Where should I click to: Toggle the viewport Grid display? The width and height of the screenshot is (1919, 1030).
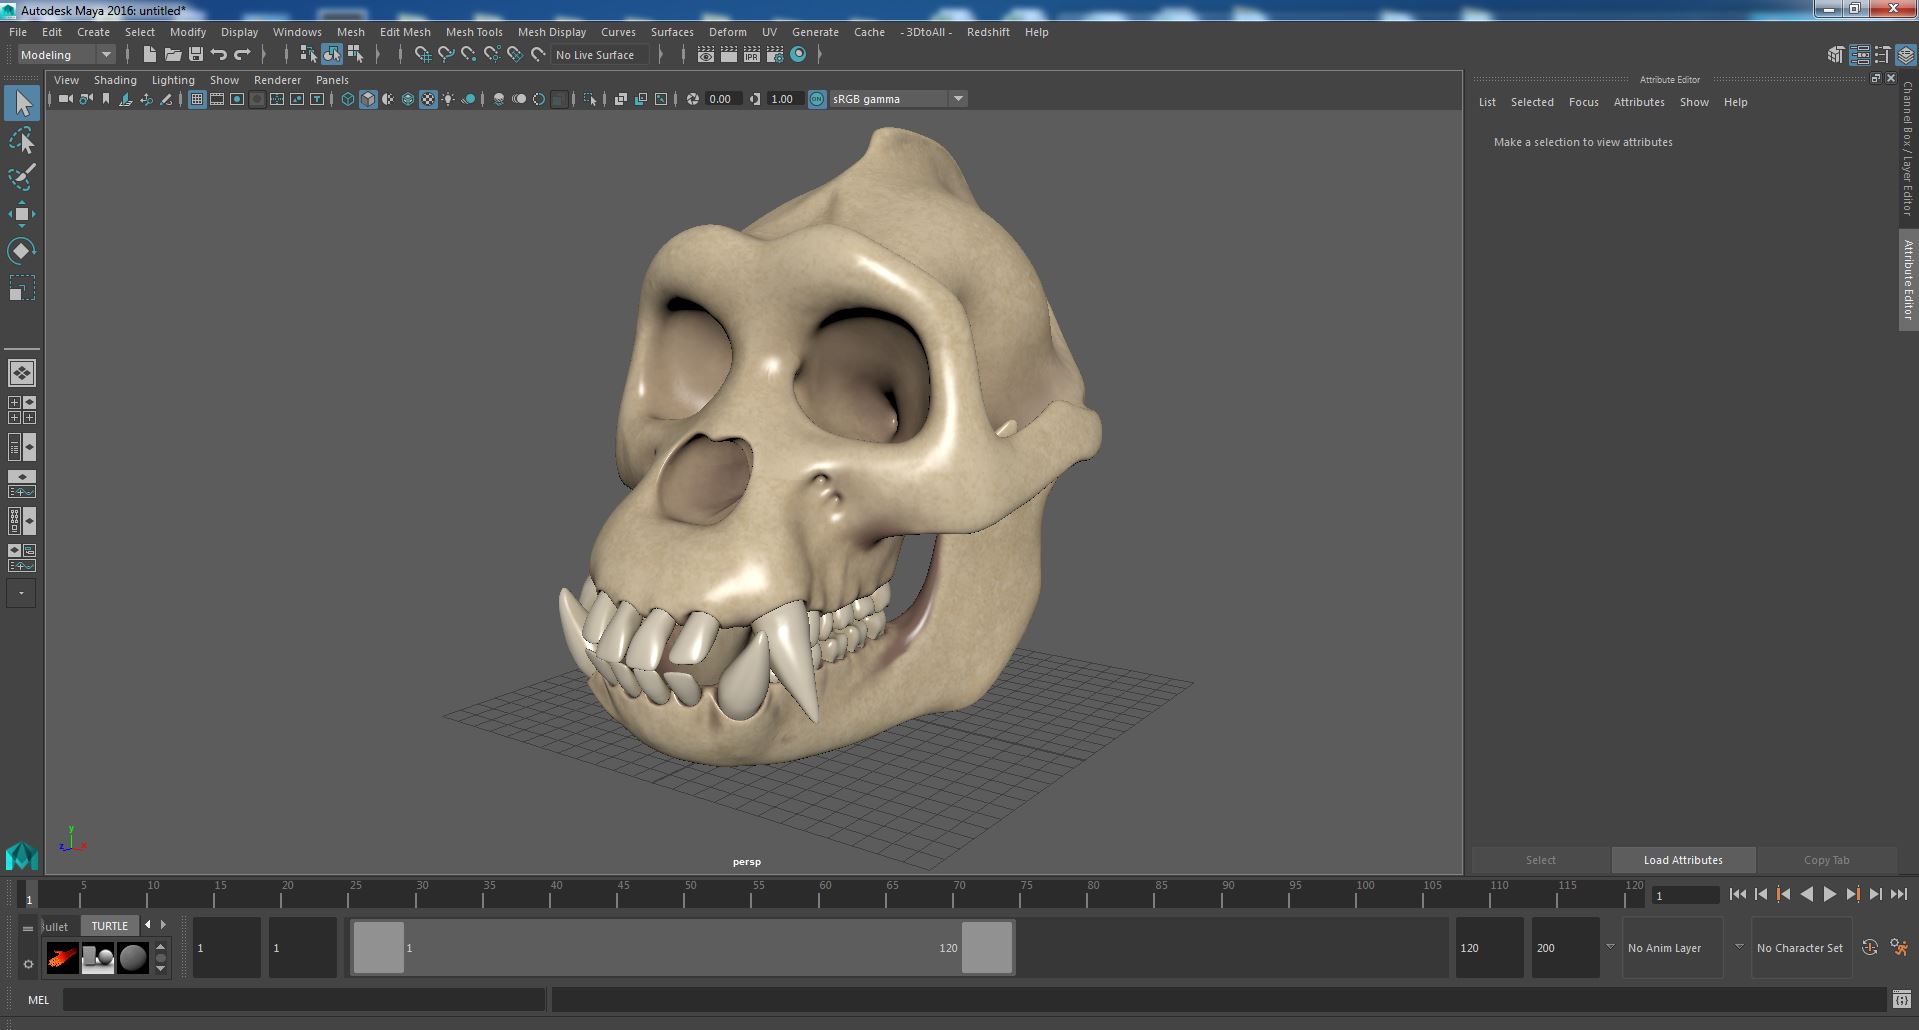coord(197,99)
